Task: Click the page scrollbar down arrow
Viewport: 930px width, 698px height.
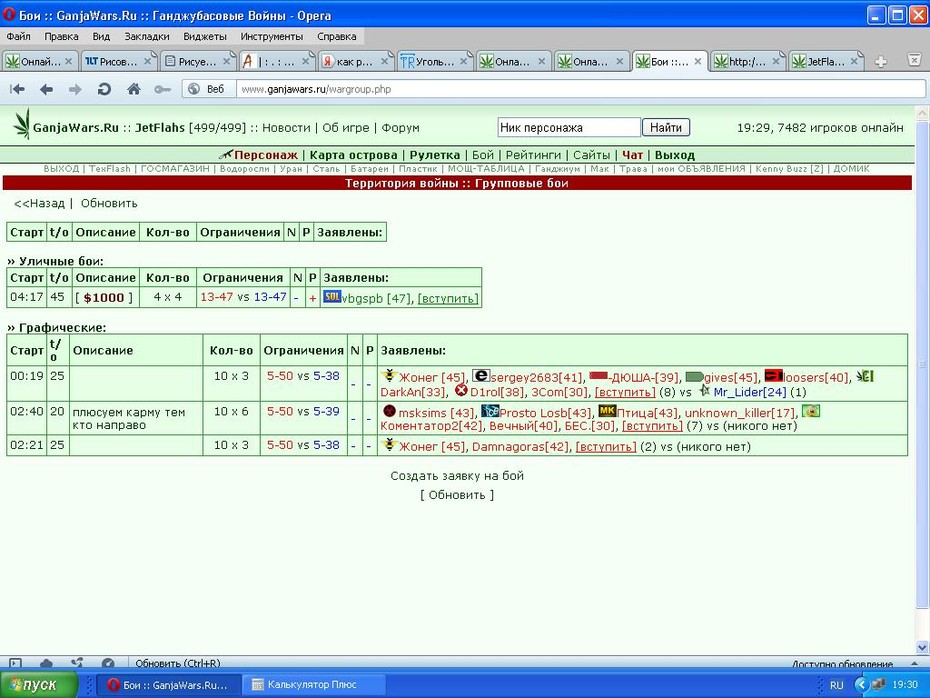Action: pos(922,647)
